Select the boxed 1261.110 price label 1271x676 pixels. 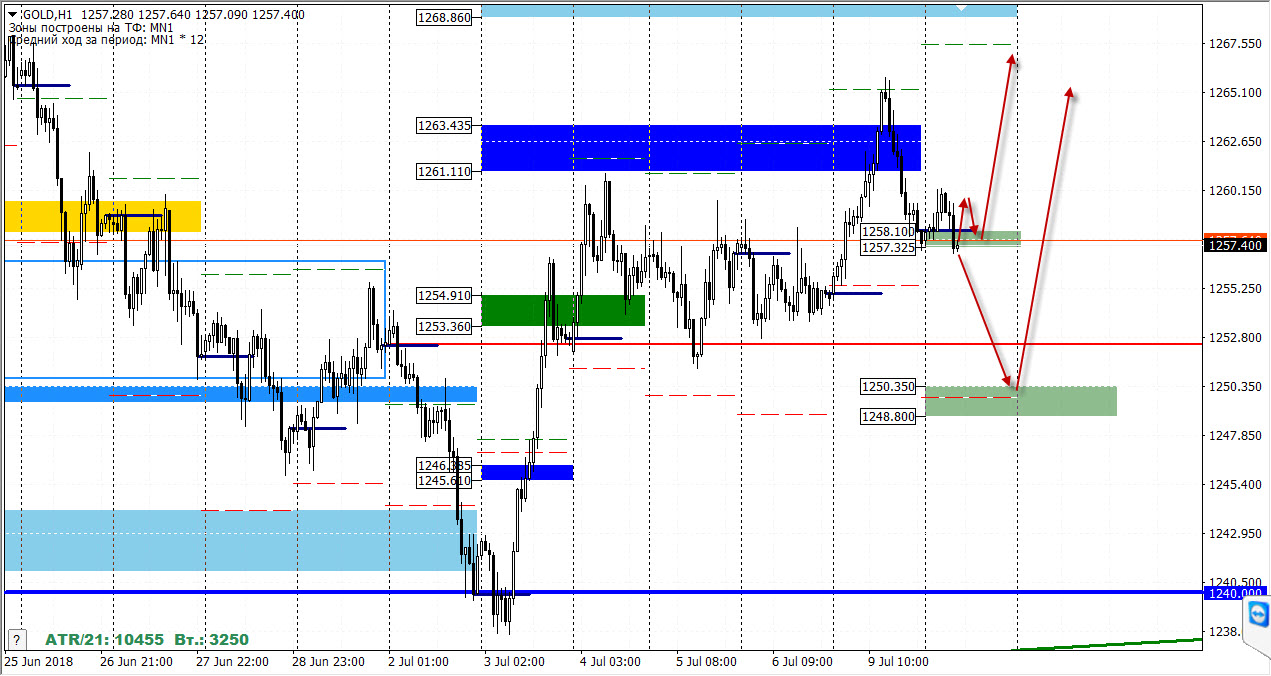(444, 172)
